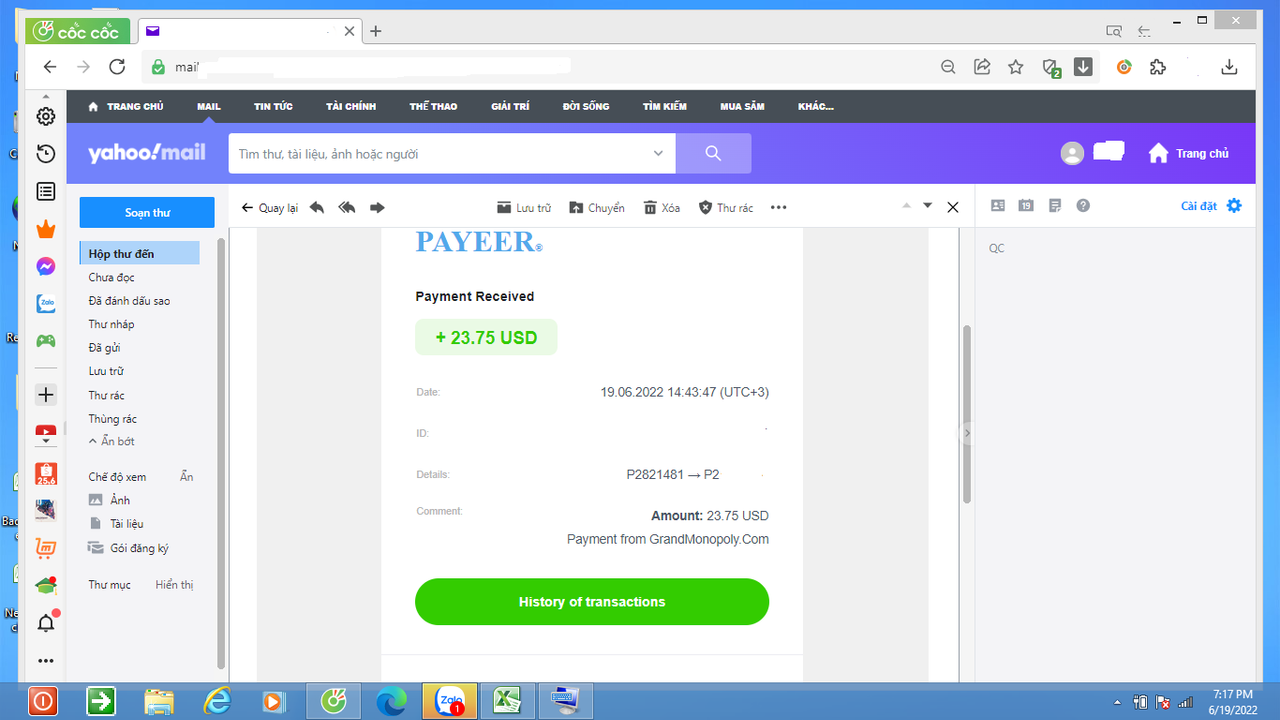Open browser history clock icon in sidebar
1280x720 pixels.
(x=45, y=153)
